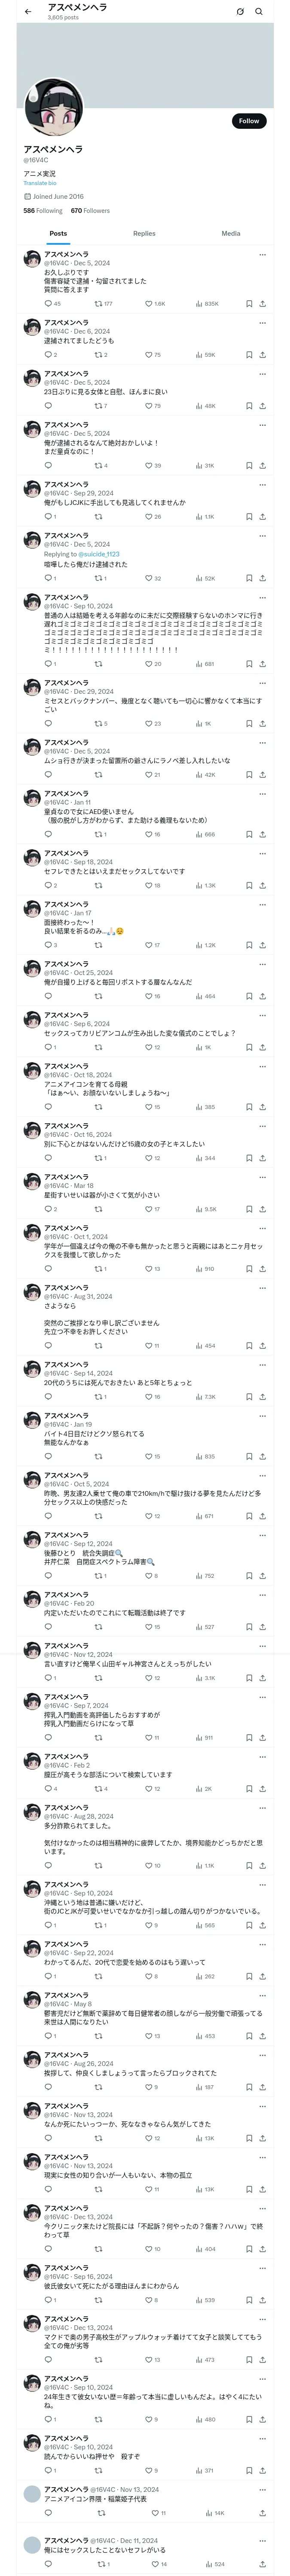
Task: Follow the @16V4C account
Action: [249, 121]
